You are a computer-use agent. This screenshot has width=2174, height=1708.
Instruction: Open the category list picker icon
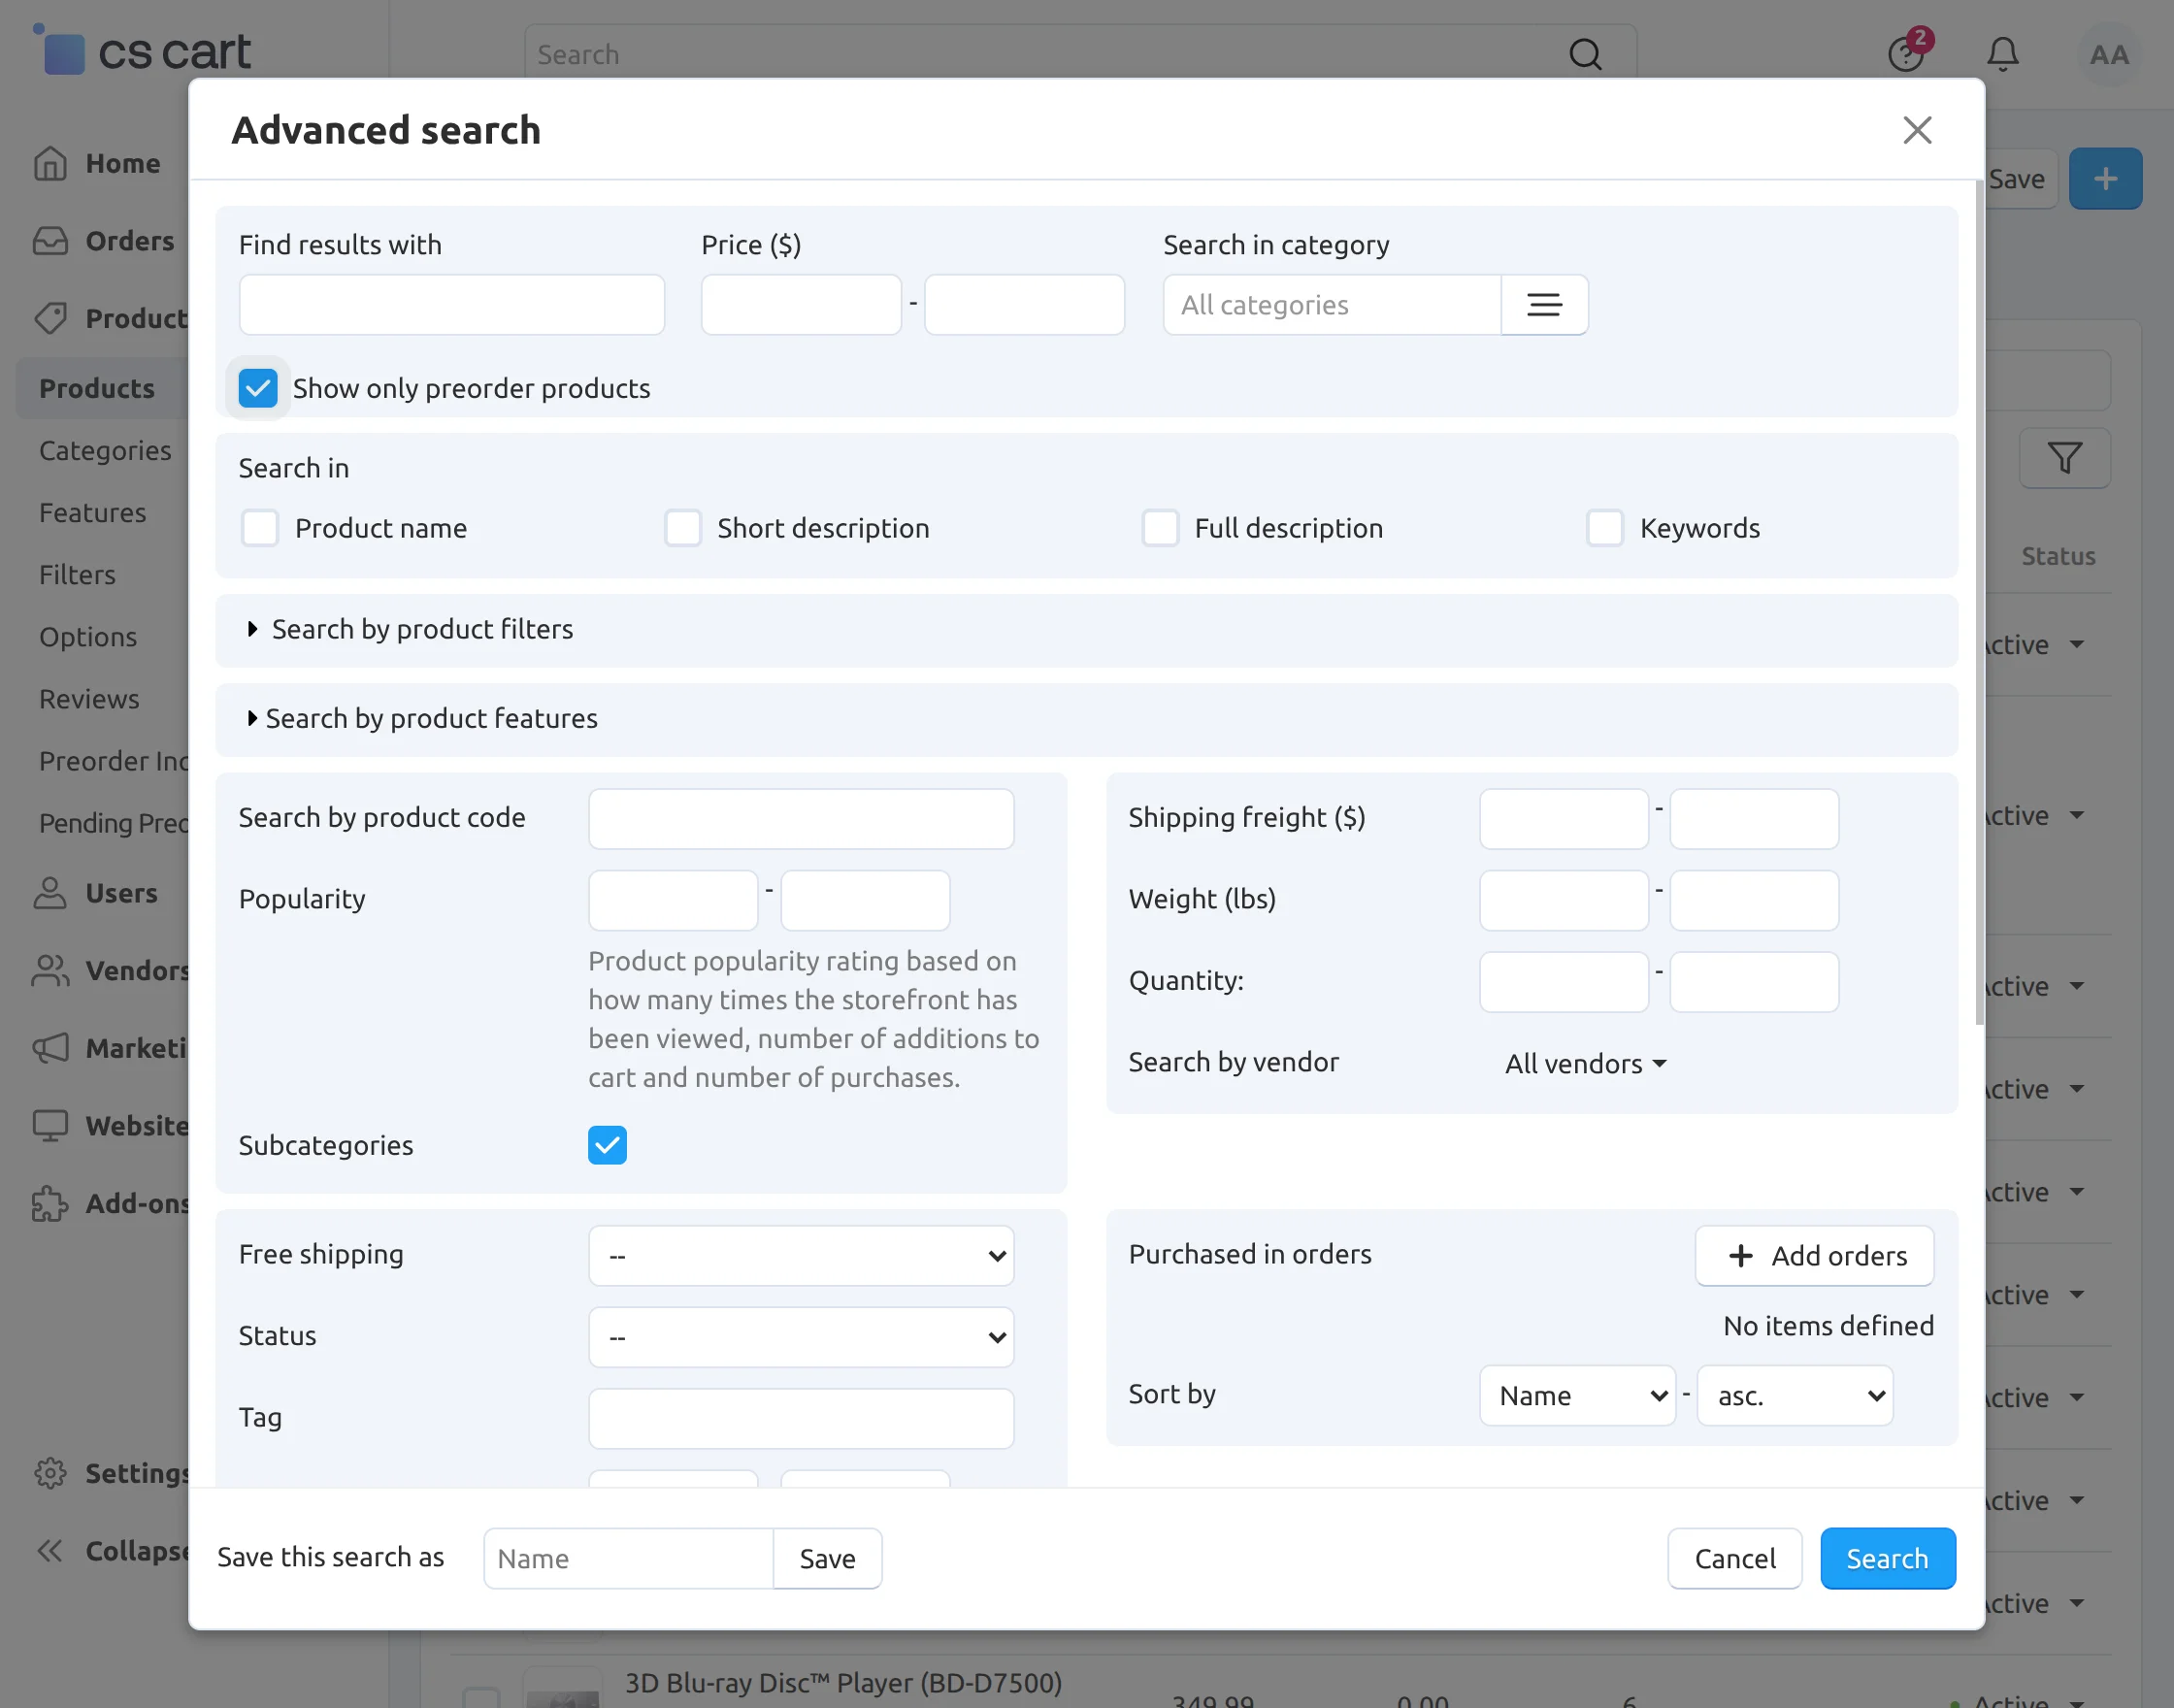pyautogui.click(x=1543, y=305)
